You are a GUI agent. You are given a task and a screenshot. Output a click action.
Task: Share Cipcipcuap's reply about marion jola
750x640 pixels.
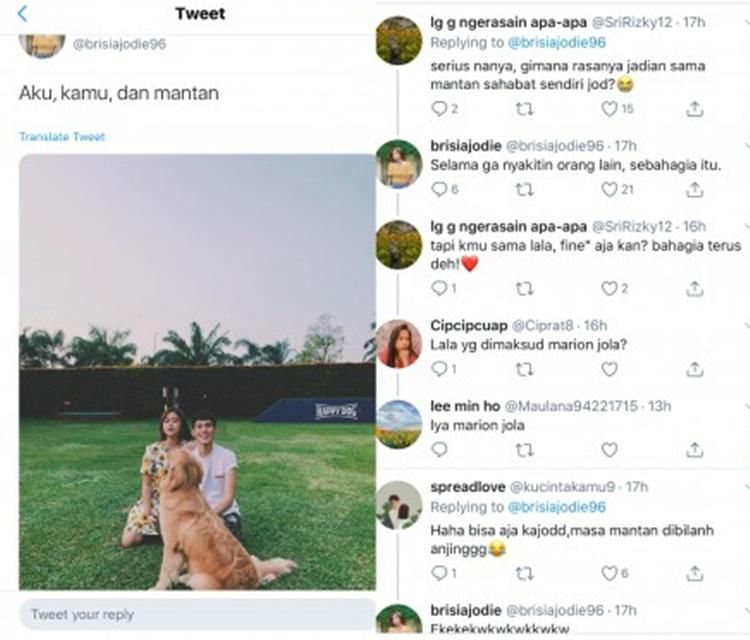tap(695, 369)
